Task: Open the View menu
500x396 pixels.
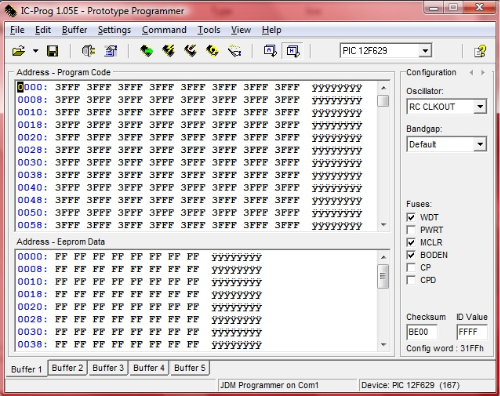Action: (241, 30)
